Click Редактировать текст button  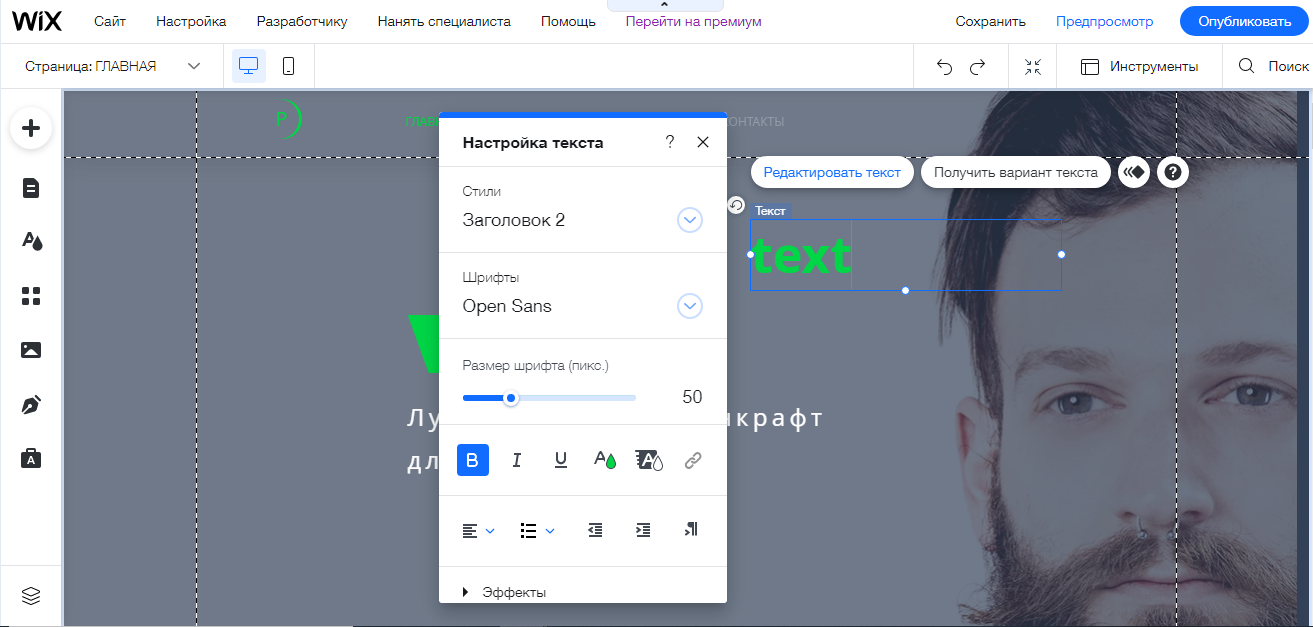832,172
